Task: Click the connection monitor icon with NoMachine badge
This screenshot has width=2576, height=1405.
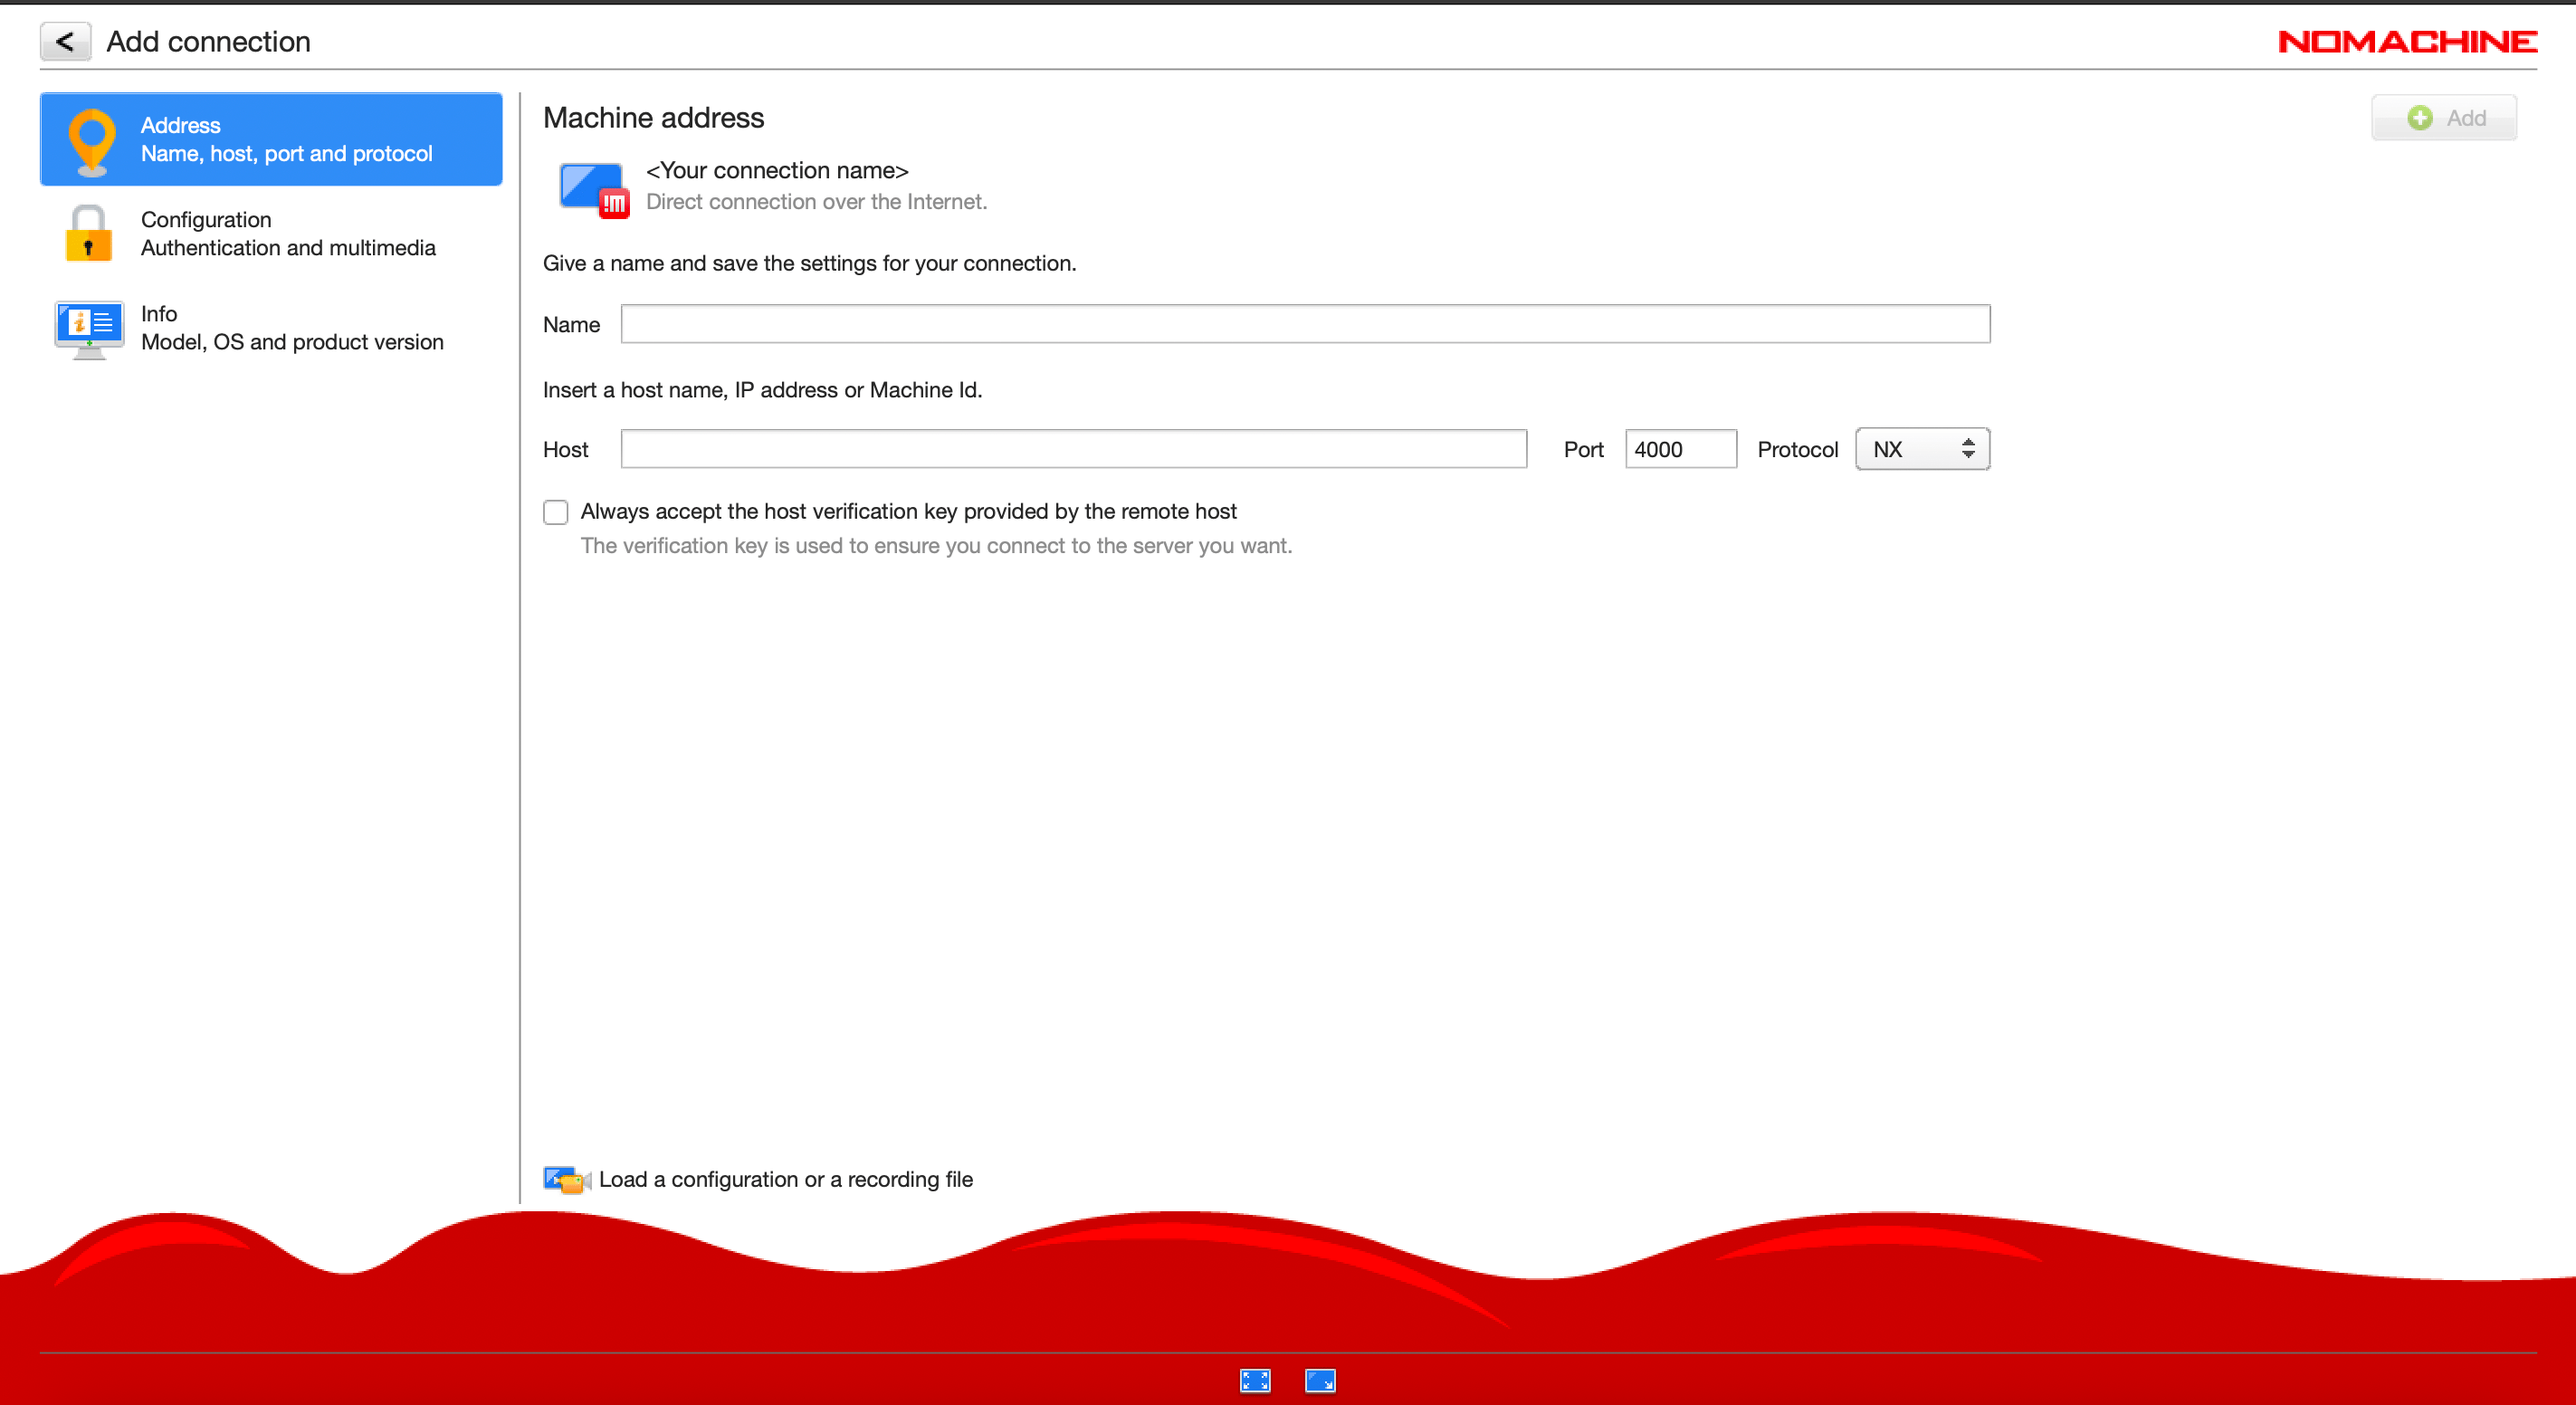Action: point(594,189)
